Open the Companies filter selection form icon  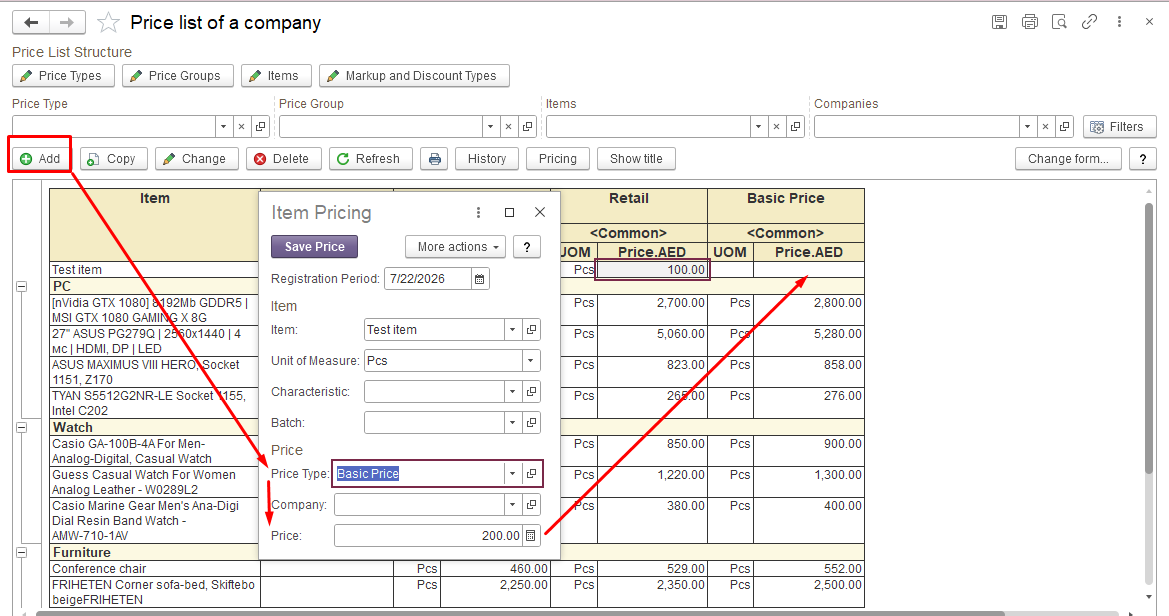tap(1065, 127)
